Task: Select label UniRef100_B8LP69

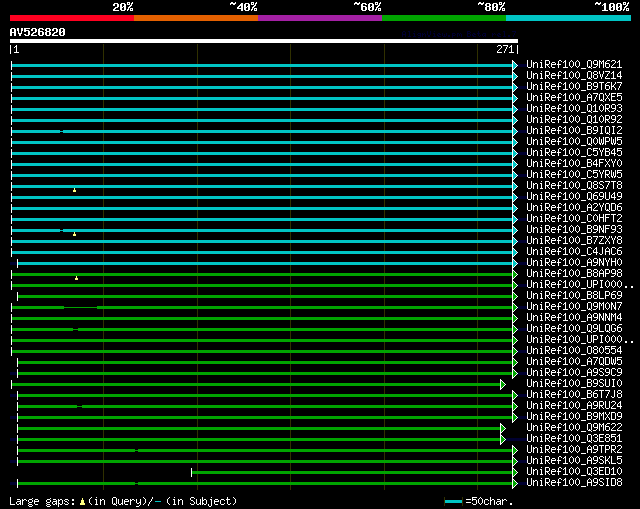Action: (574, 296)
